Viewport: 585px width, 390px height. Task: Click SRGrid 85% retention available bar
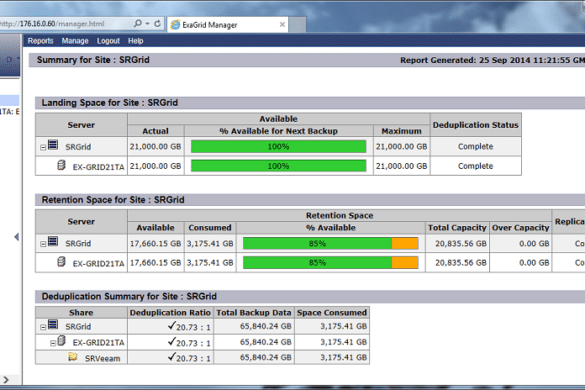click(x=331, y=244)
